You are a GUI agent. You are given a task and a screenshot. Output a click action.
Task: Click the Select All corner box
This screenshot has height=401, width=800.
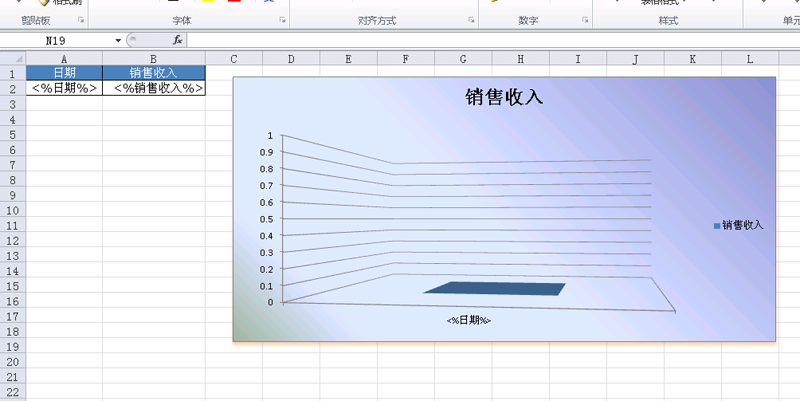pyautogui.click(x=13, y=58)
